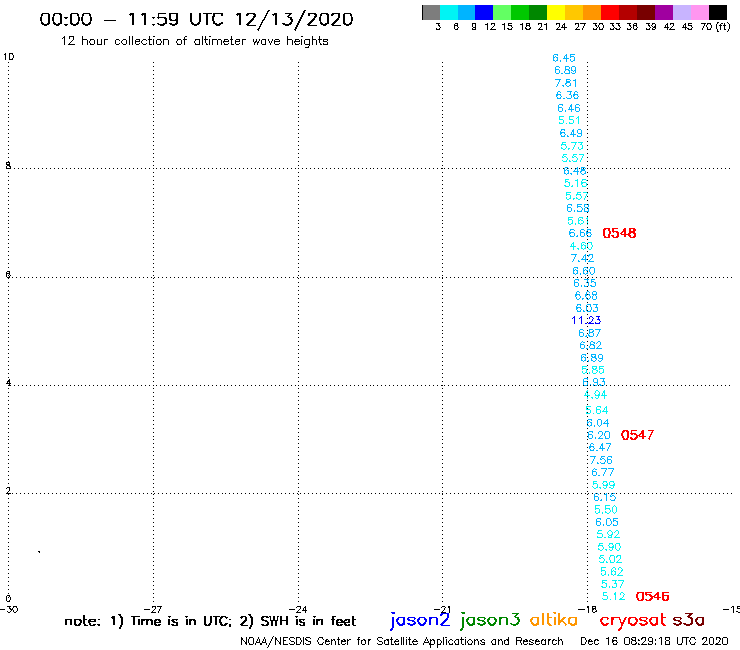Select the 6.45 wave height value
Image resolution: width=740 pixels, height=650 pixels.
(564, 58)
